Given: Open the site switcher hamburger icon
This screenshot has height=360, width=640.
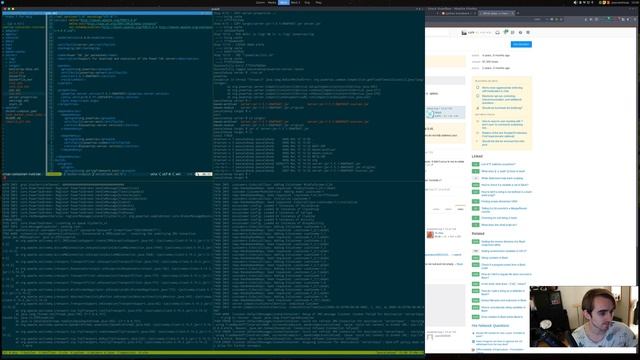Looking at the screenshot, I should click(528, 32).
